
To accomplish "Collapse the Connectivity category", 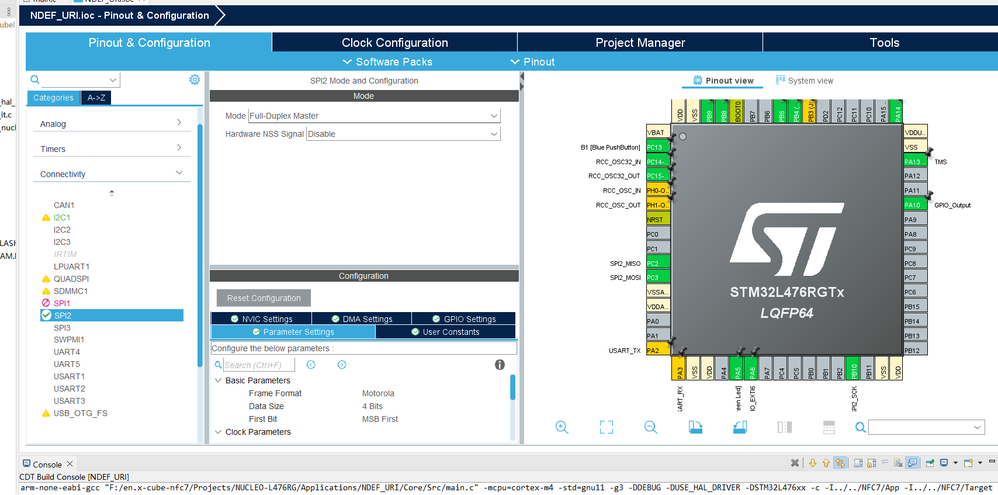I will click(111, 173).
